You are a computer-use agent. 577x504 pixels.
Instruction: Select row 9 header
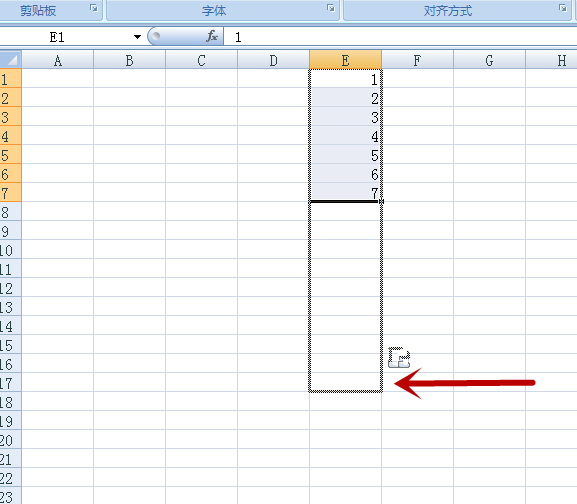(x=11, y=231)
